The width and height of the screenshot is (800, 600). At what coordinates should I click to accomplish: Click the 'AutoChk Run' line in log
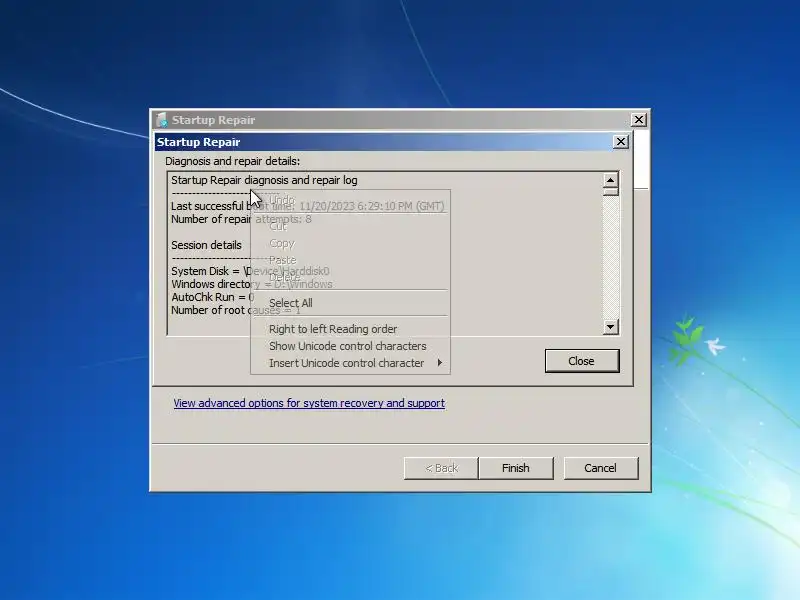click(213, 297)
